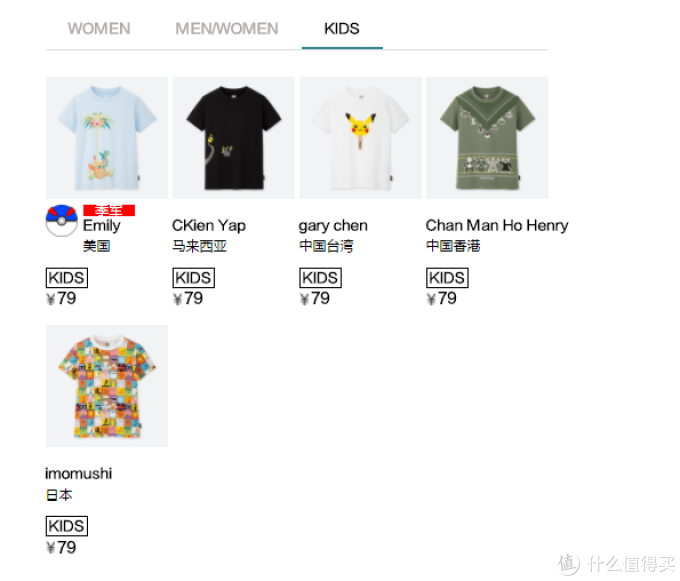Click designer name Emily
680x581 pixels.
tap(102, 225)
